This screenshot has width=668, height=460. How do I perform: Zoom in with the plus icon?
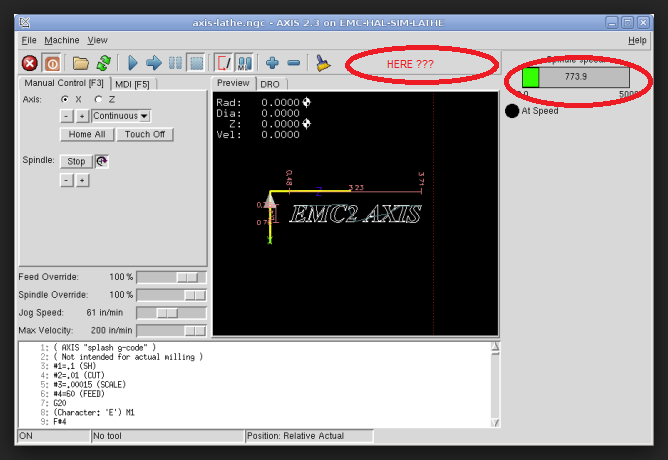point(272,63)
